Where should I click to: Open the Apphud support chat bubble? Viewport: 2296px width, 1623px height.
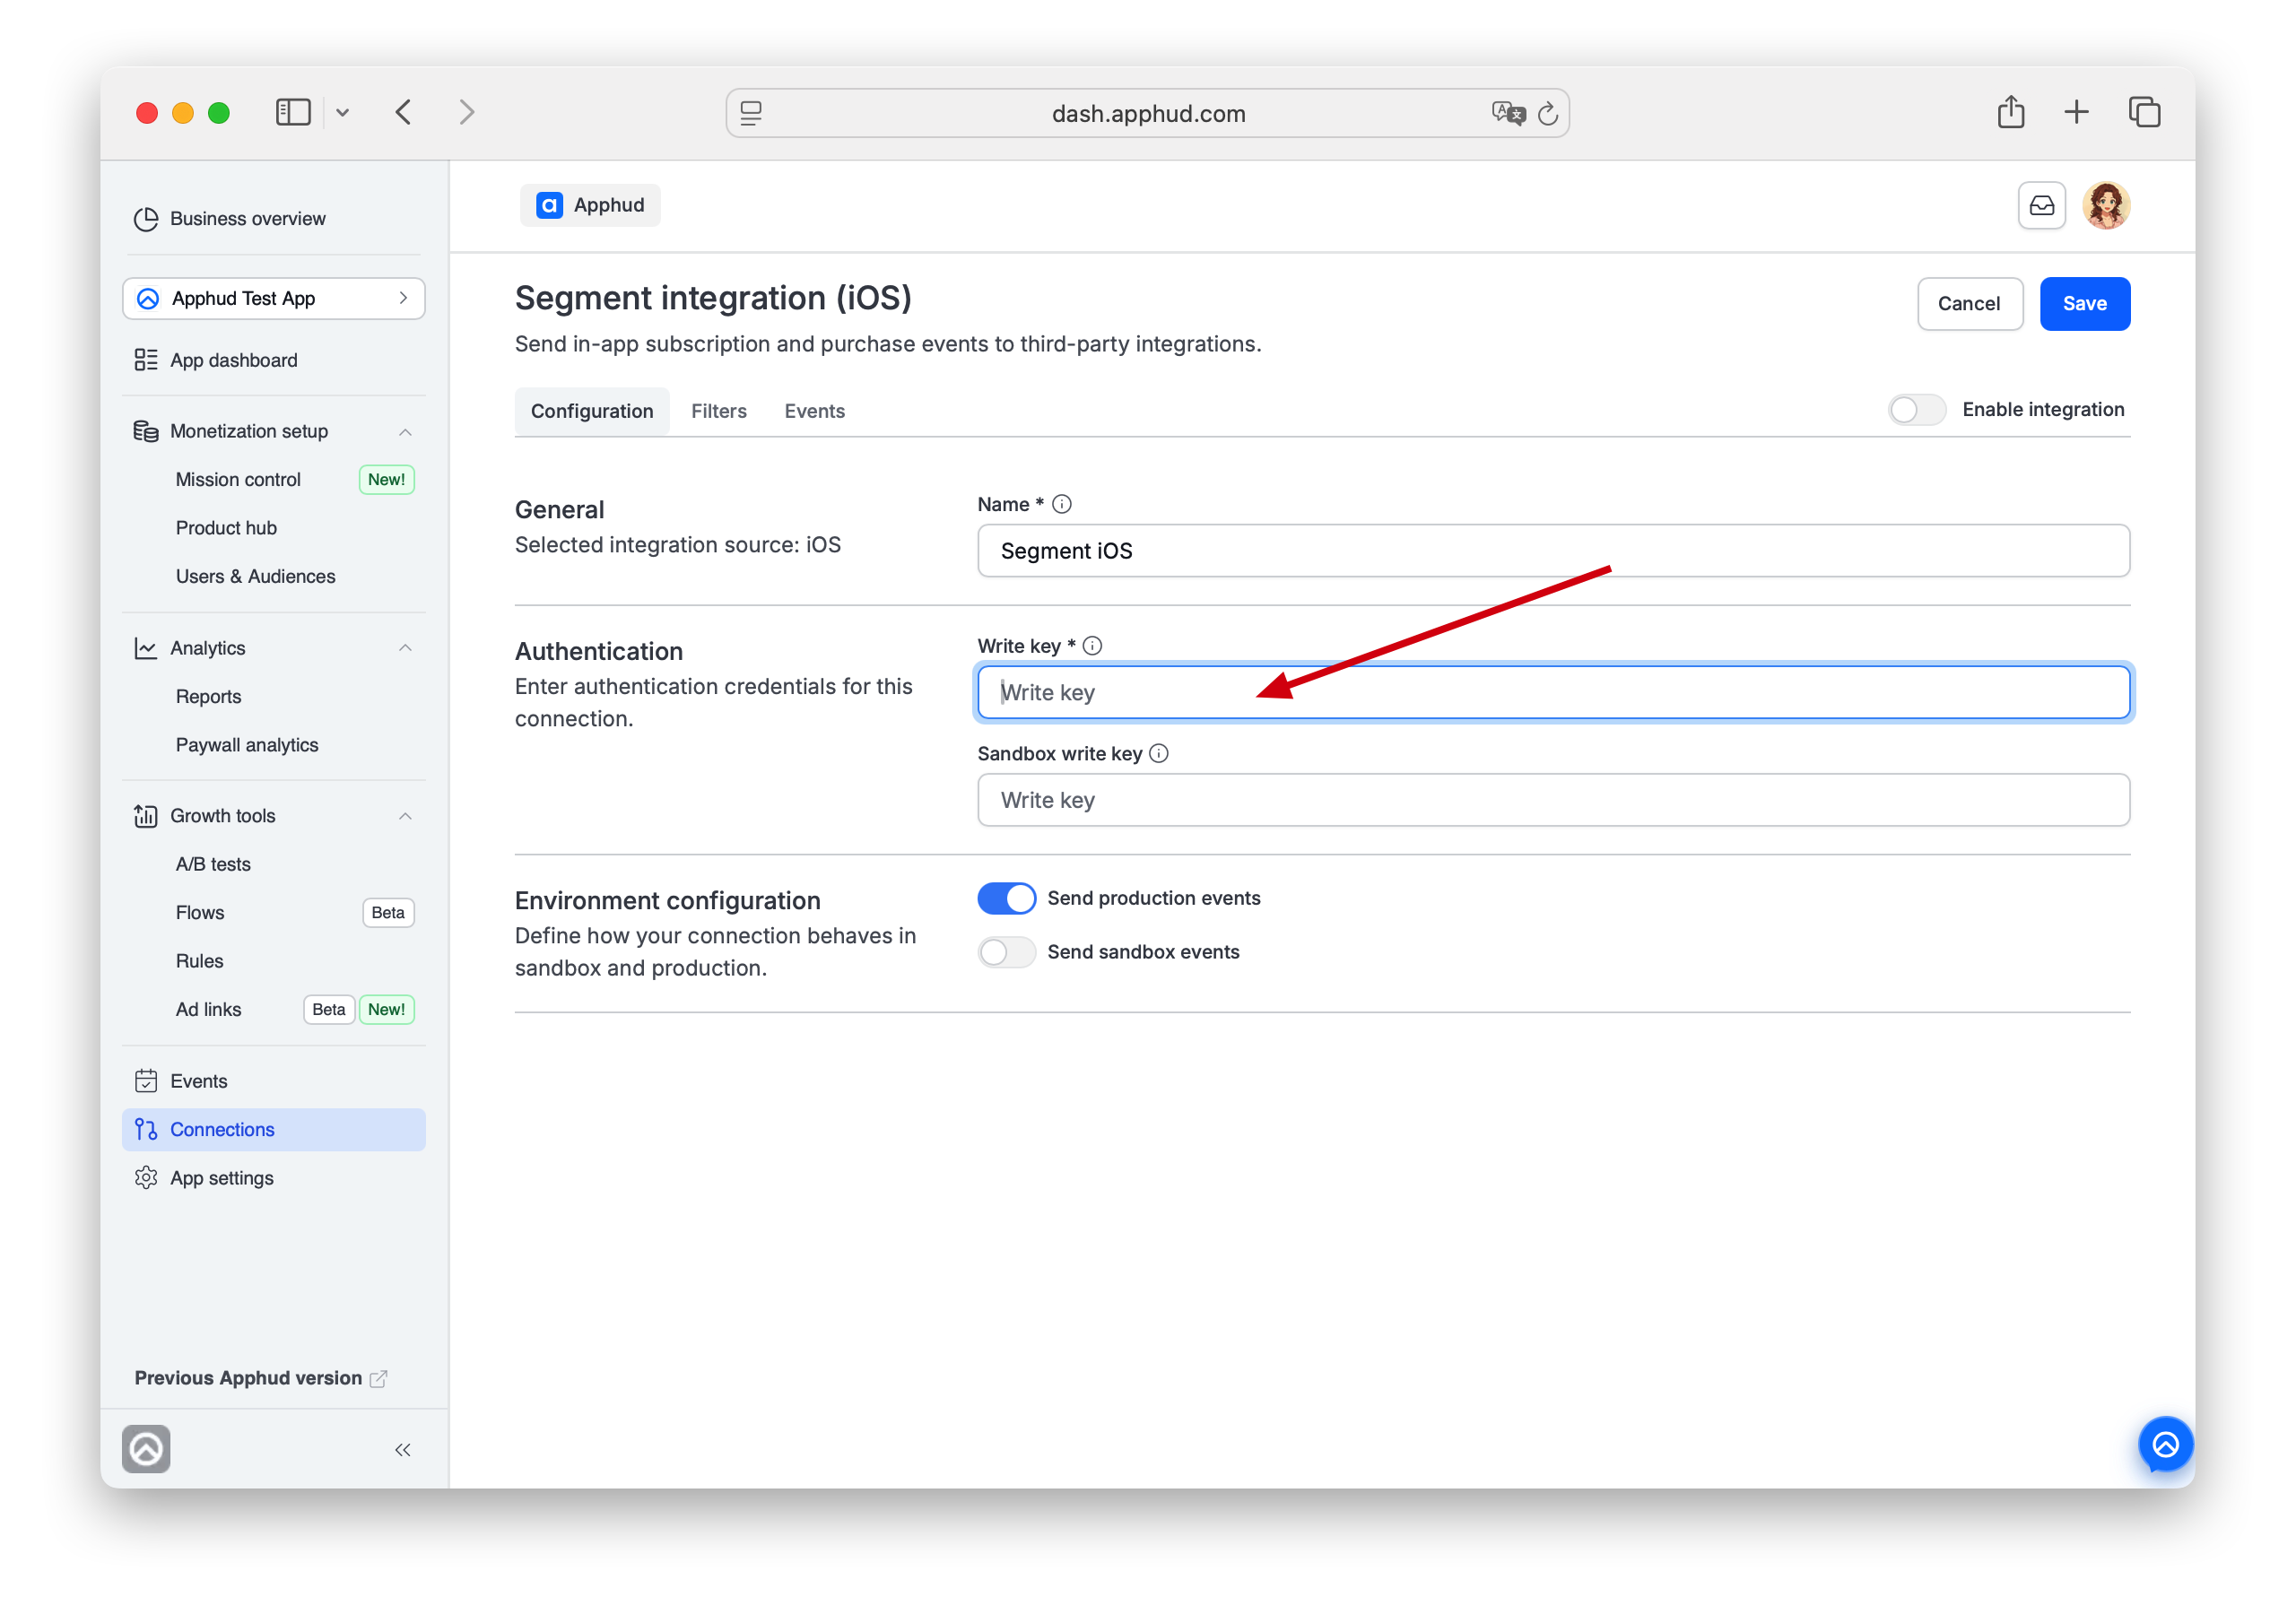2165,1444
